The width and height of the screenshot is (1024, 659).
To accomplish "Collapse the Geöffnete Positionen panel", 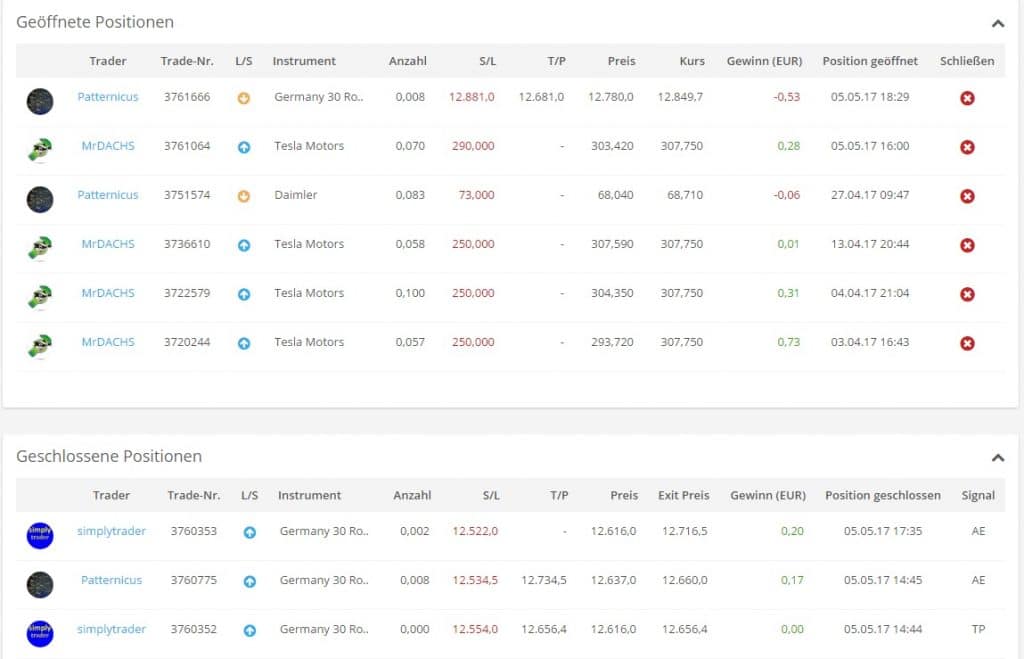I will pyautogui.click(x=997, y=23).
